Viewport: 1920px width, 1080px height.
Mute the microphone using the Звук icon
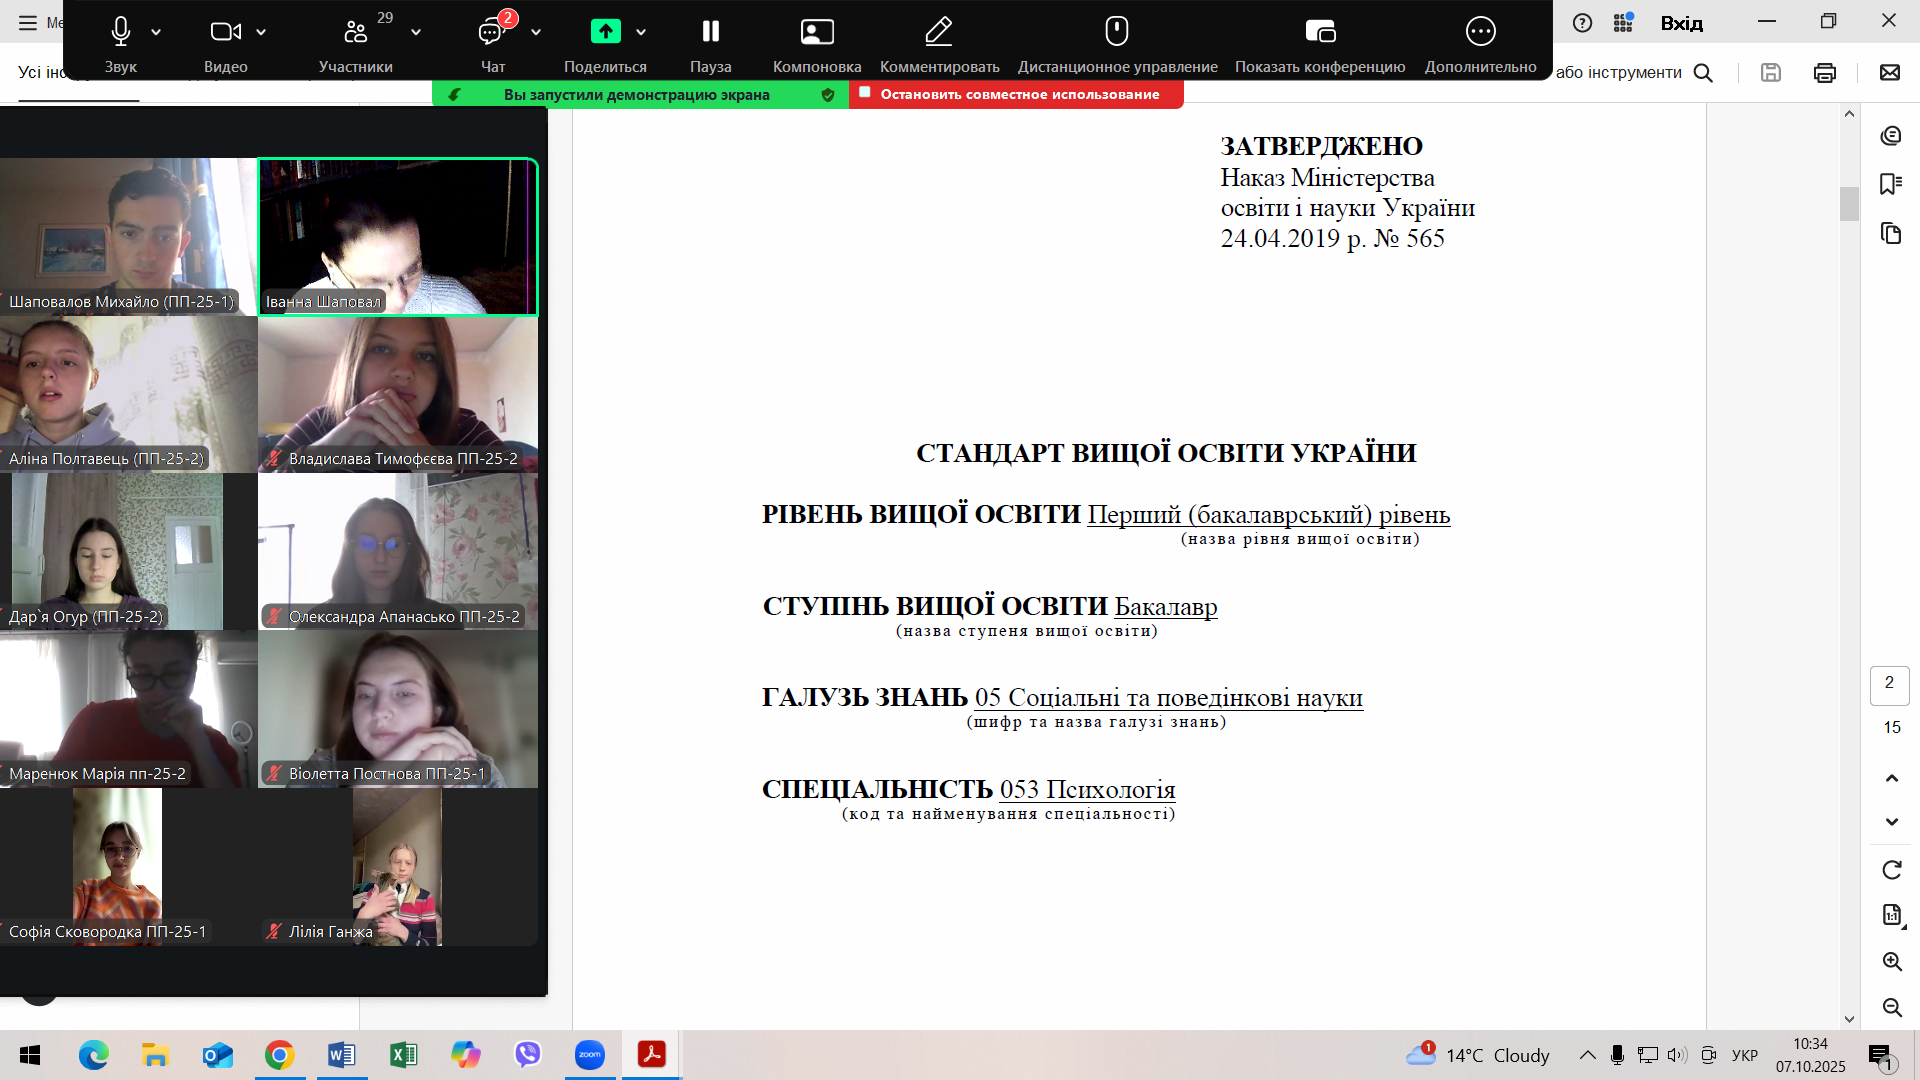tap(119, 32)
